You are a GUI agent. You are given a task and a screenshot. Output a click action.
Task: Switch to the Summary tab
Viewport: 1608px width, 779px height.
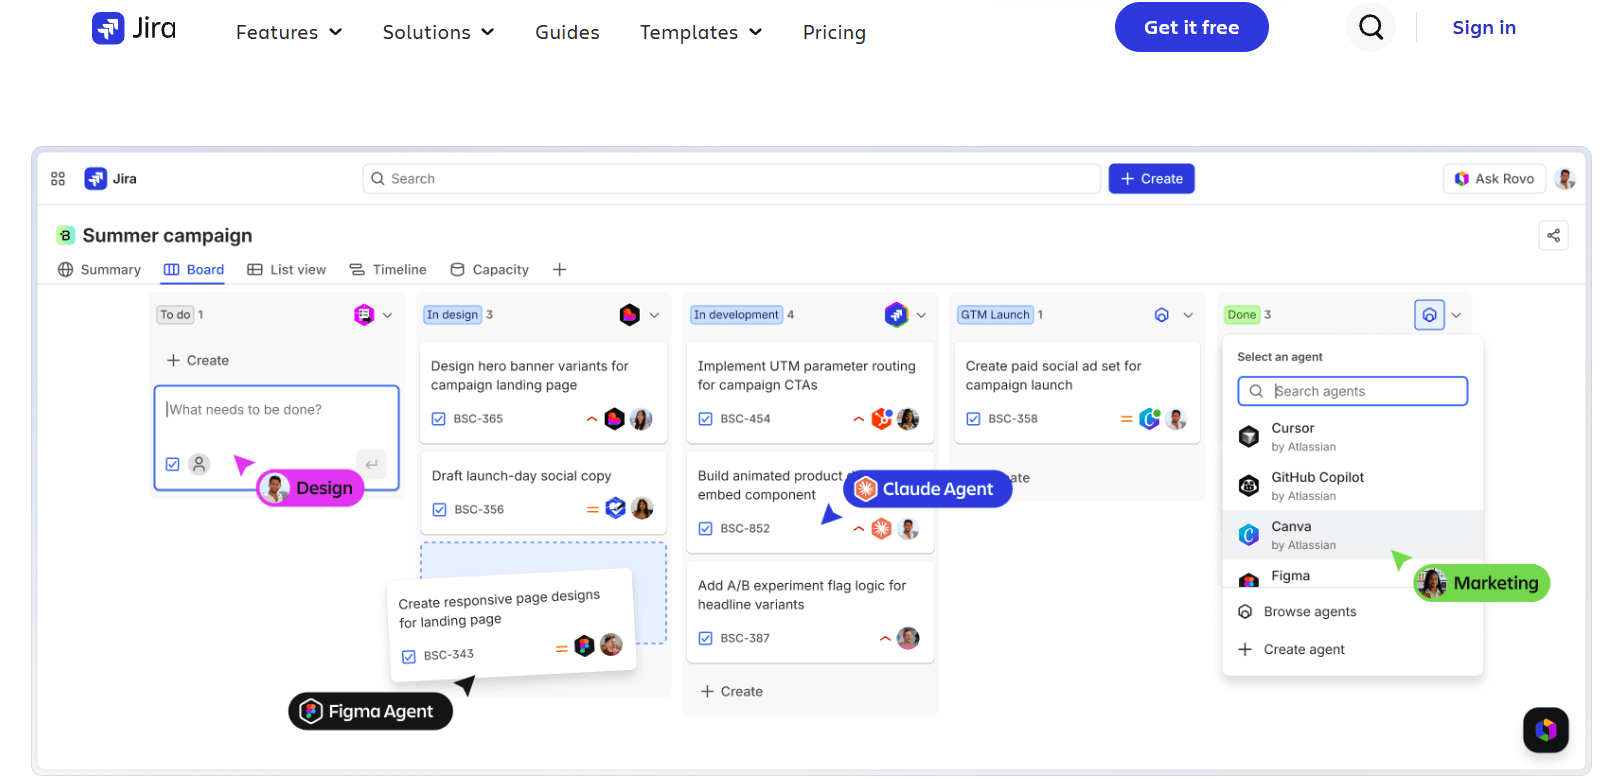point(99,270)
